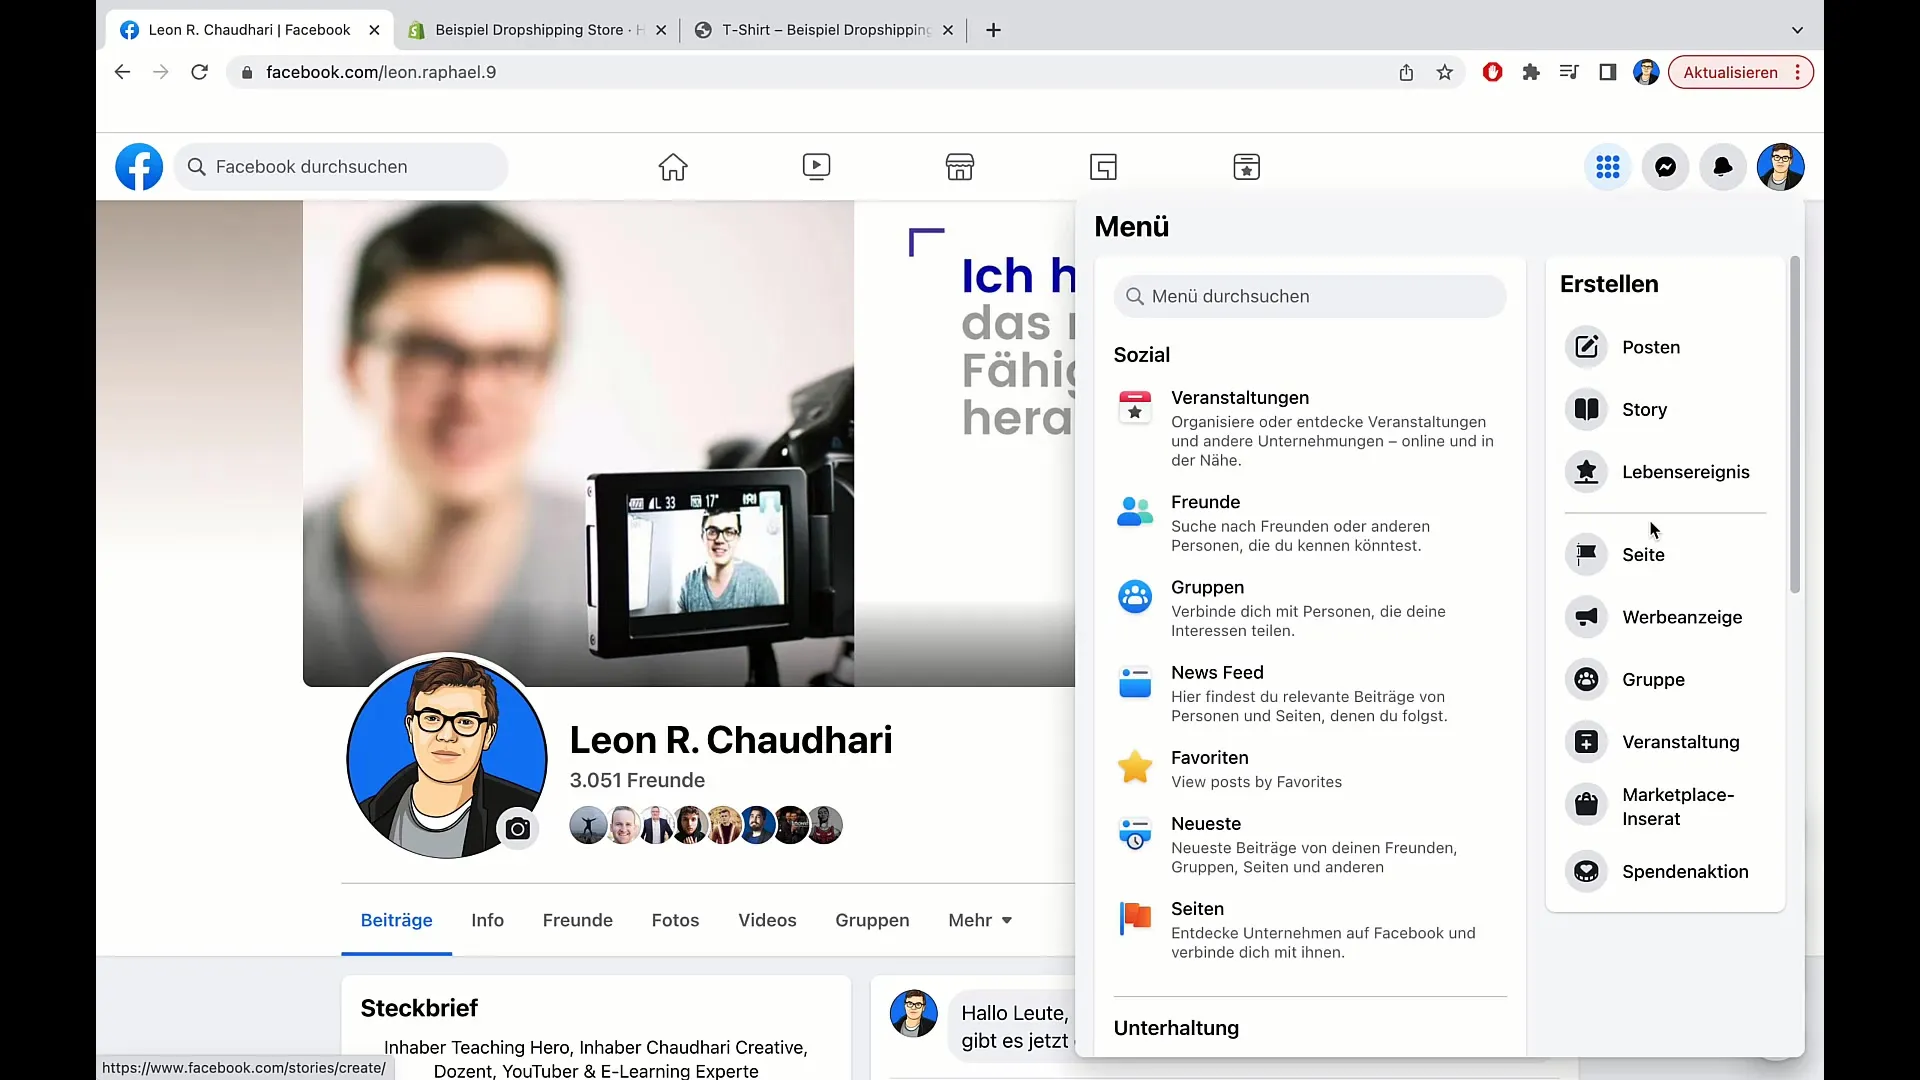Create a Story from Erstellen

1666,409
